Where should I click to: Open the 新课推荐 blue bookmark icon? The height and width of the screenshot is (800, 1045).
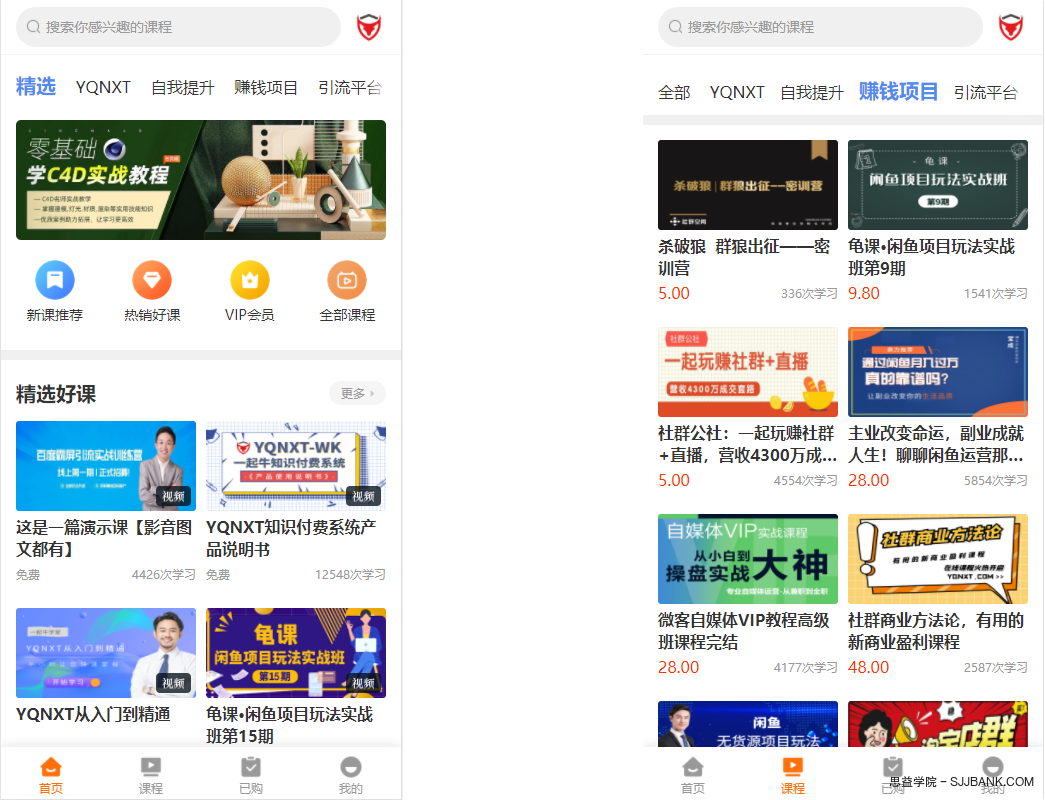point(54,281)
